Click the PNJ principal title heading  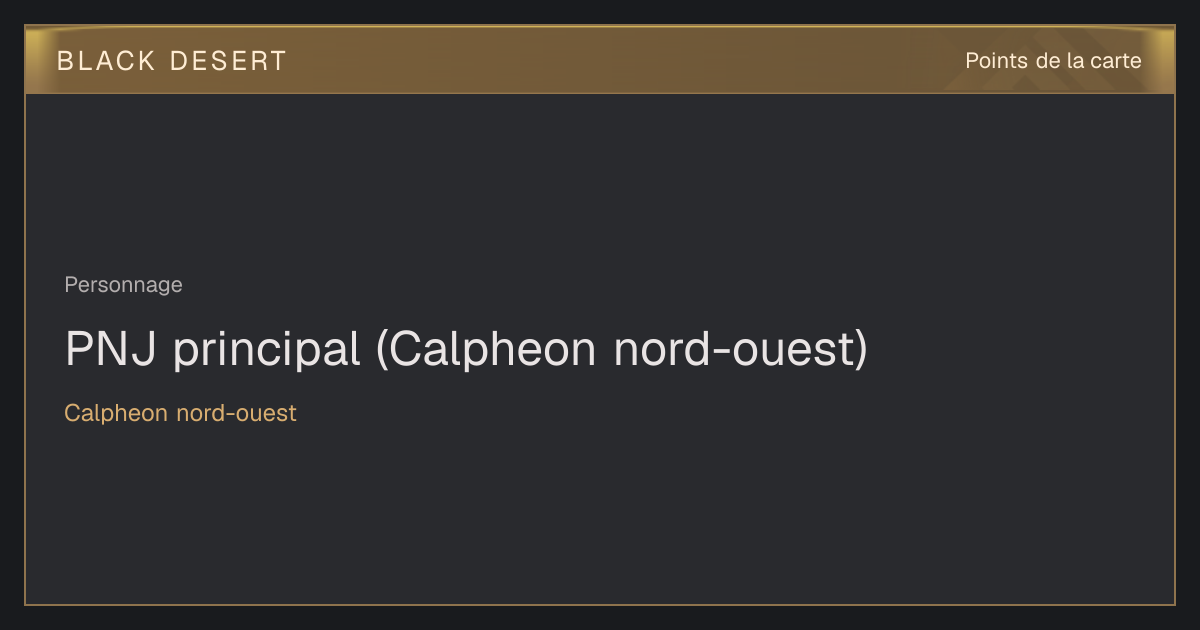466,349
